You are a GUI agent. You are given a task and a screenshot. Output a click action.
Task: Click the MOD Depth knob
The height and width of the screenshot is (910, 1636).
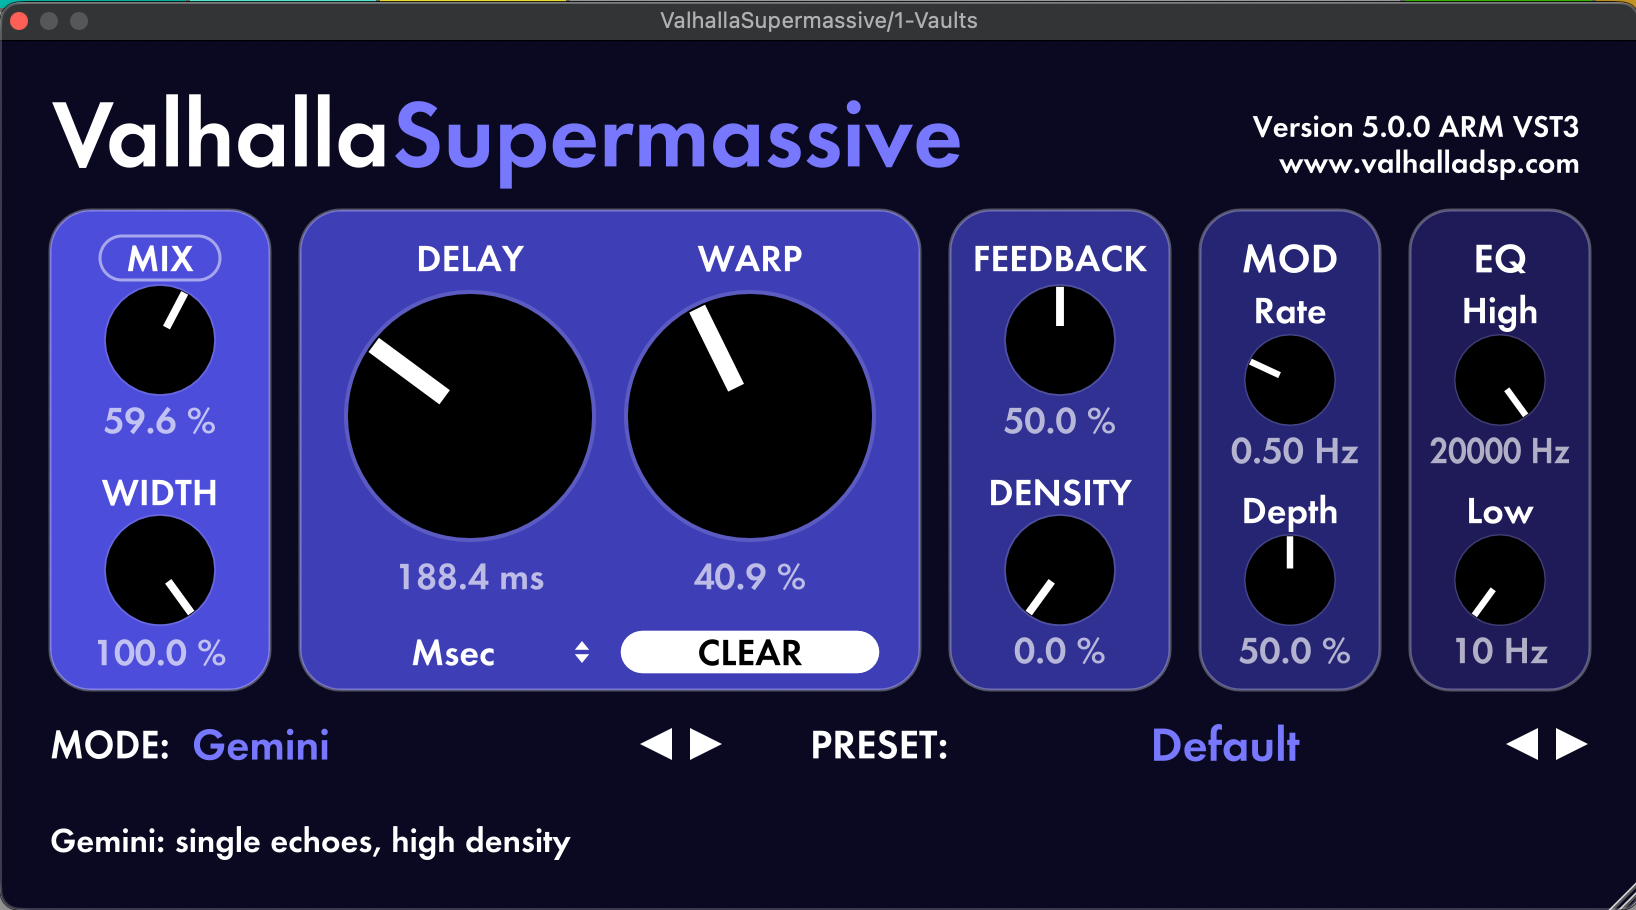1290,580
